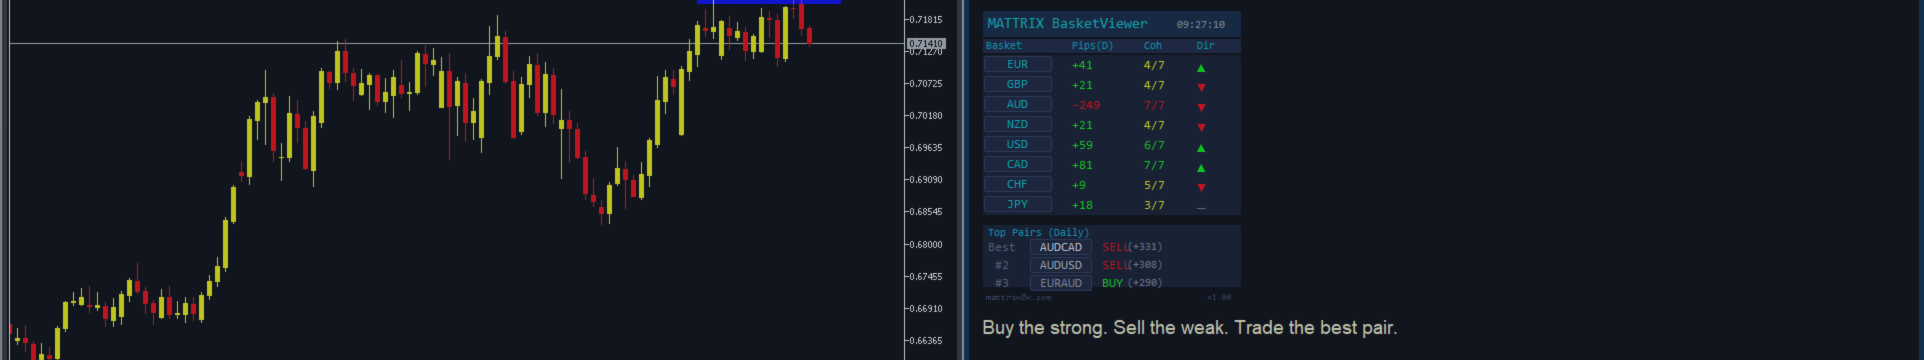
Task: Click the Pips(D) column header
Action: tap(1092, 45)
